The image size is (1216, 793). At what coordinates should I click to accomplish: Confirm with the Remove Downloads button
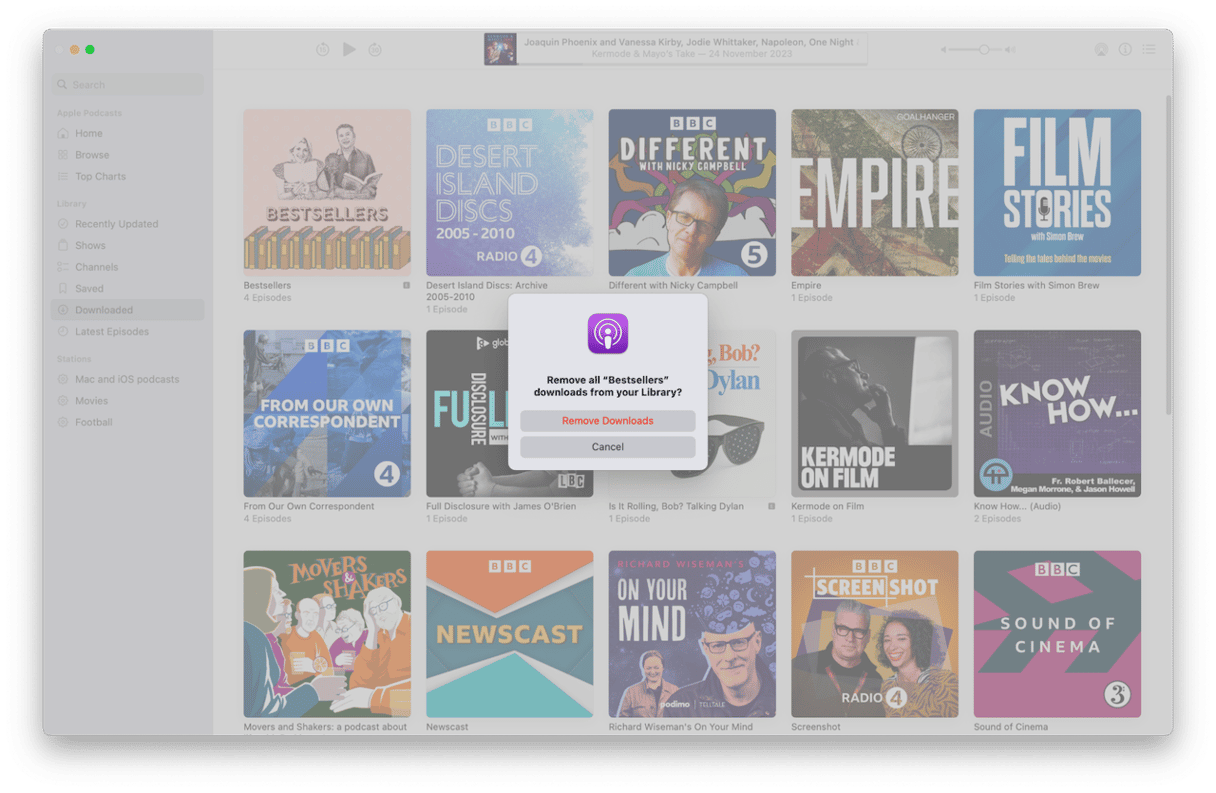click(607, 421)
